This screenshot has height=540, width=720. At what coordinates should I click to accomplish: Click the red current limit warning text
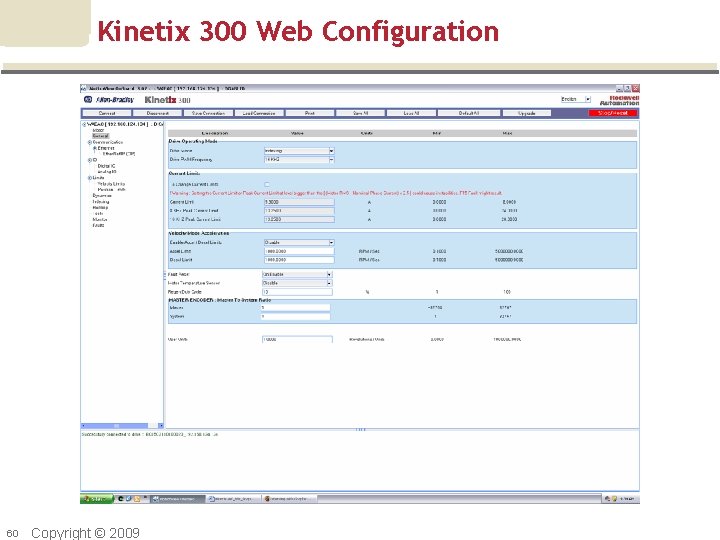(336, 193)
